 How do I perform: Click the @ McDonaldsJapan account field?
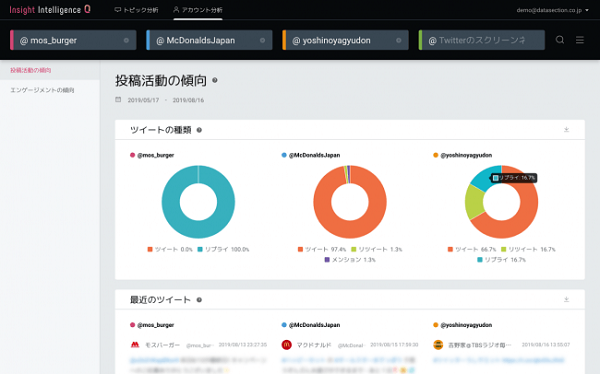tap(209, 40)
